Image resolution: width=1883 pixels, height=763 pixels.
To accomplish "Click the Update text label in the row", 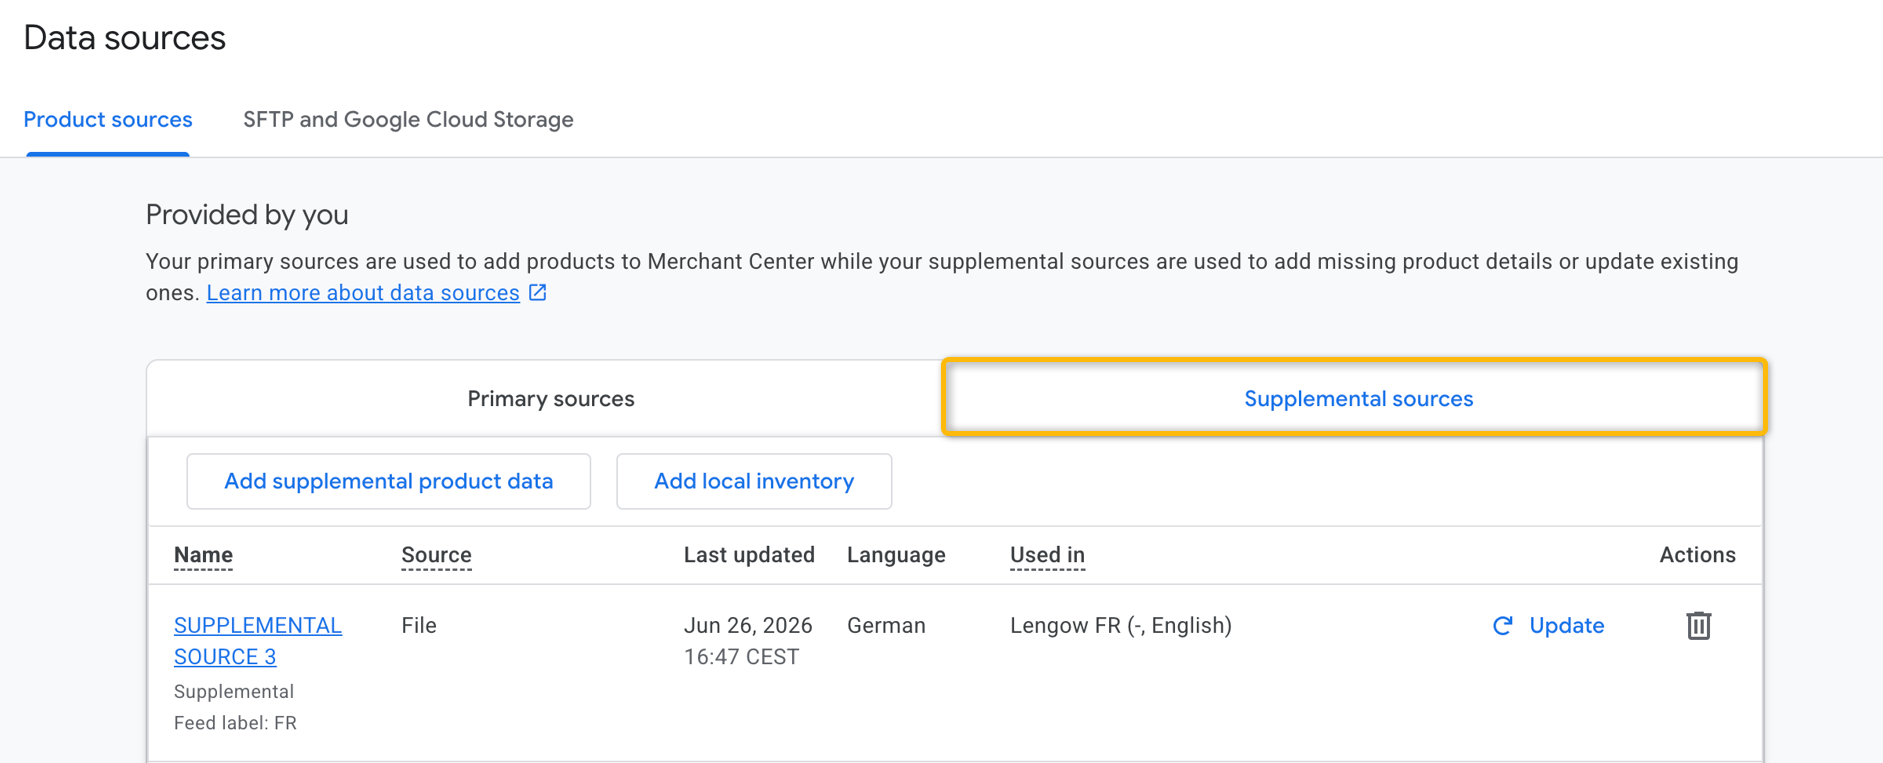I will pyautogui.click(x=1566, y=626).
